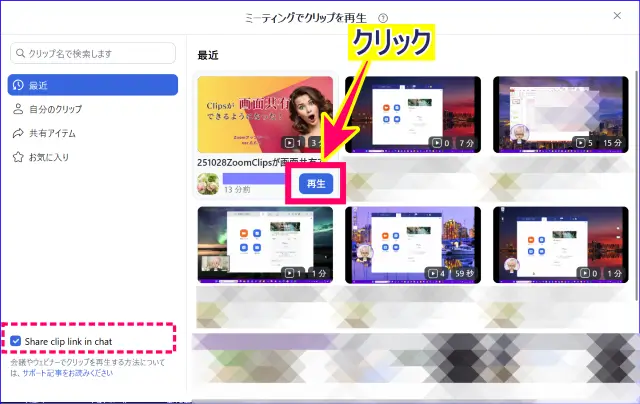Toggle the Share clip link in chat checkbox

coord(16,341)
